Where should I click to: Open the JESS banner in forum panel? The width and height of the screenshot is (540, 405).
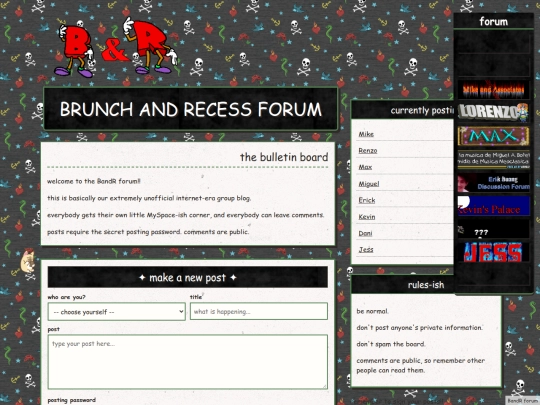[x=494, y=252]
